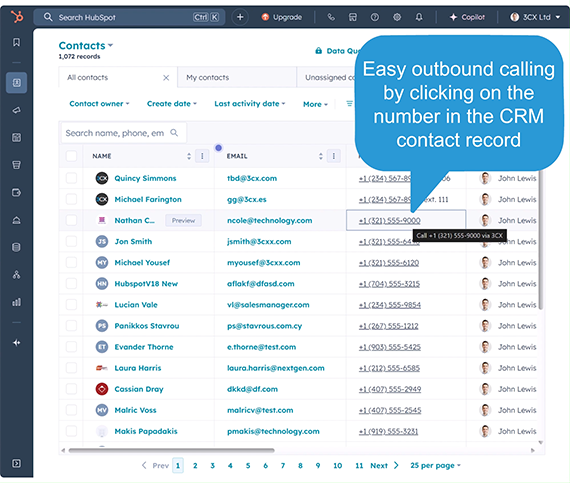This screenshot has width=570, height=483.
Task: Open the Breeze AI sparkle sidebar icon
Action: coord(16,343)
